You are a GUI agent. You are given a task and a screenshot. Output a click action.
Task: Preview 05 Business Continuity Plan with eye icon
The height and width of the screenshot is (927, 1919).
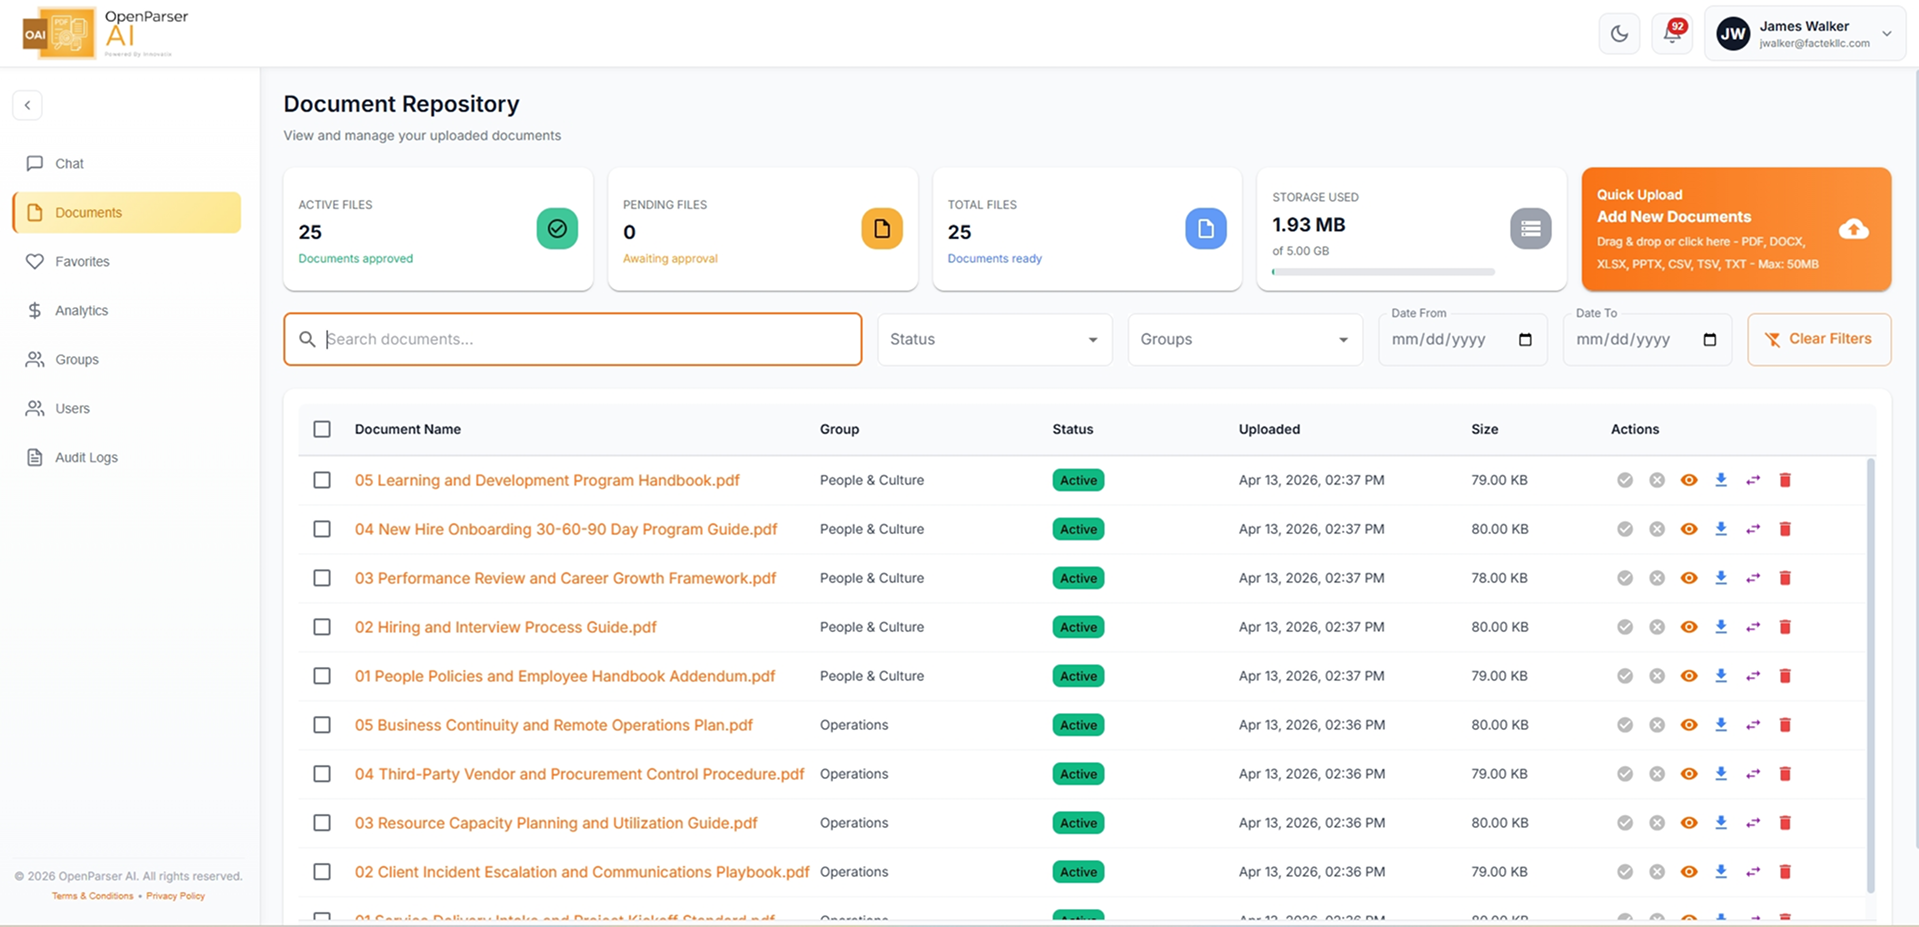tap(1689, 725)
